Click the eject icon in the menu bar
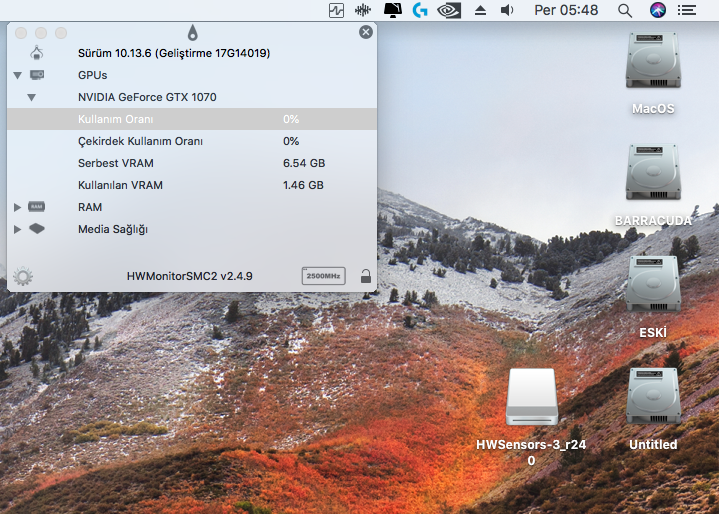This screenshot has width=719, height=514. 480,10
